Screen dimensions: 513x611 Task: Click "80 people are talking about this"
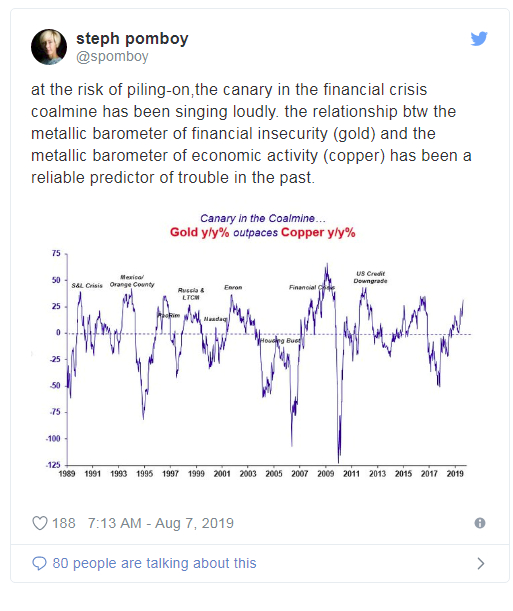pyautogui.click(x=154, y=563)
